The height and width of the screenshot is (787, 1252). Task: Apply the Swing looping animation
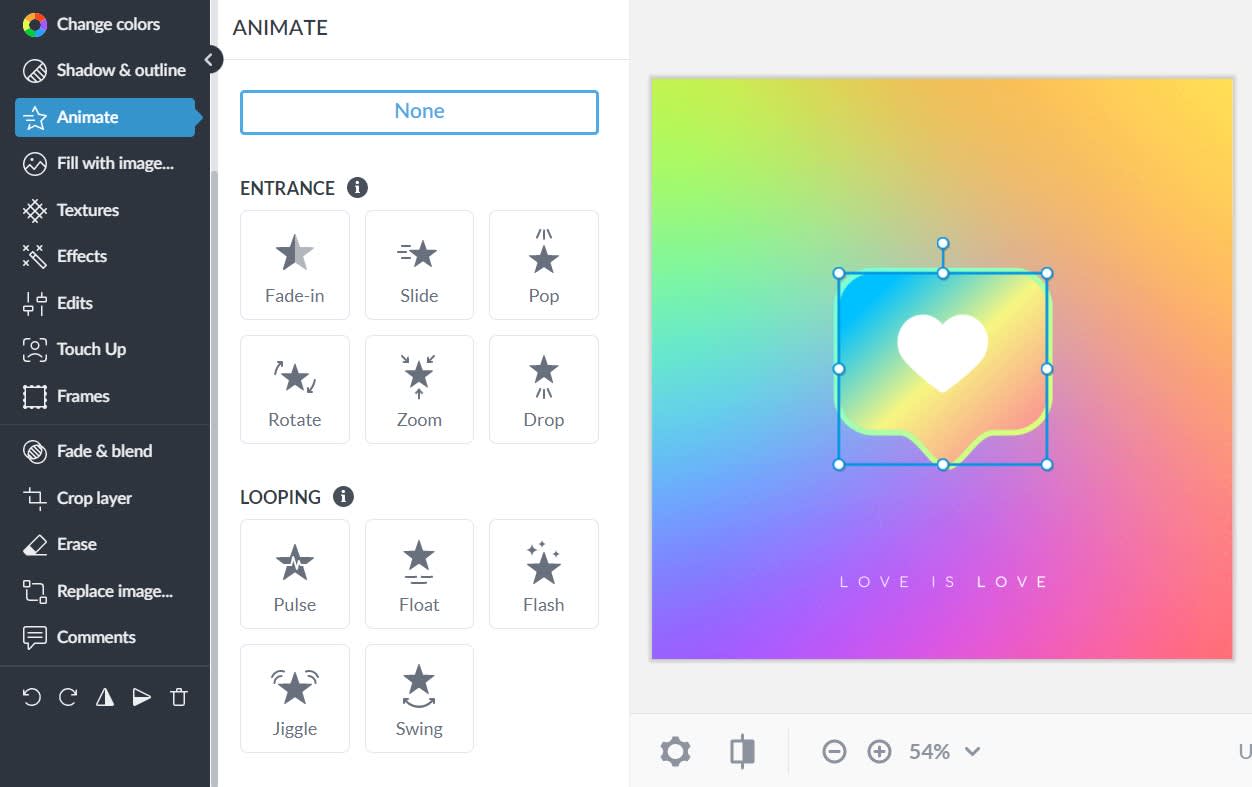click(419, 698)
